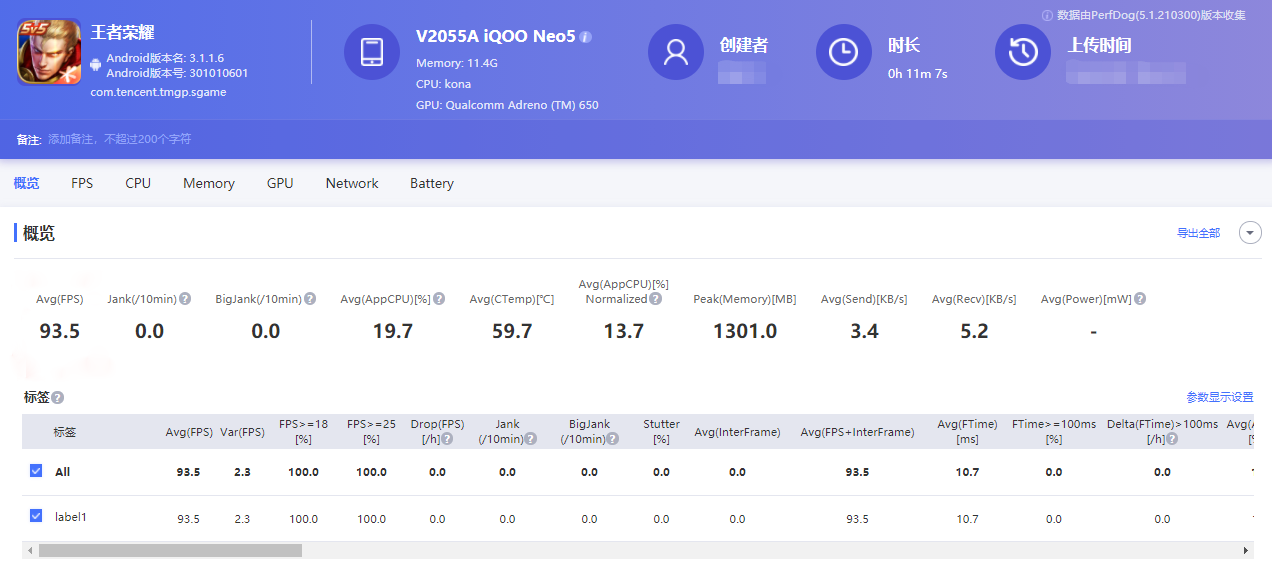Open help icon next to Avg(Power)[mW]
This screenshot has height=572, width=1272.
pyautogui.click(x=1140, y=299)
